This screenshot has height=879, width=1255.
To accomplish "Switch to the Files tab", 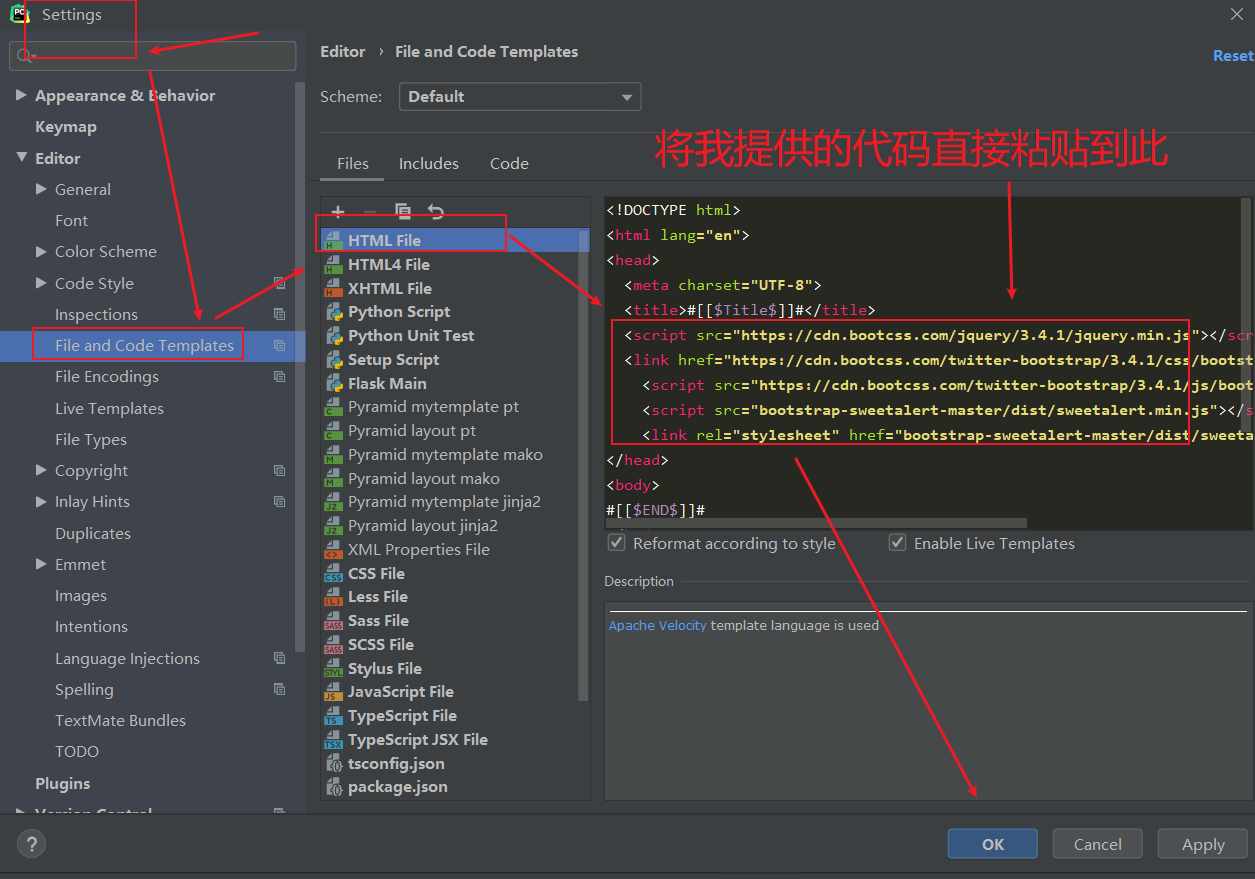I will click(352, 164).
